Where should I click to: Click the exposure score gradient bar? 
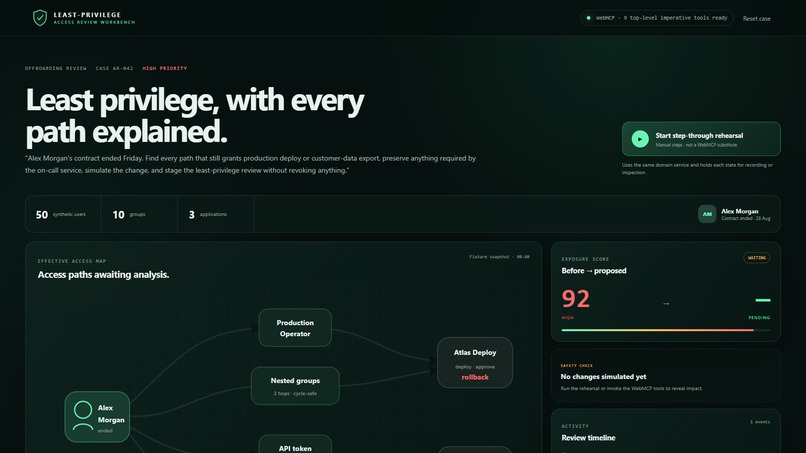(x=666, y=330)
